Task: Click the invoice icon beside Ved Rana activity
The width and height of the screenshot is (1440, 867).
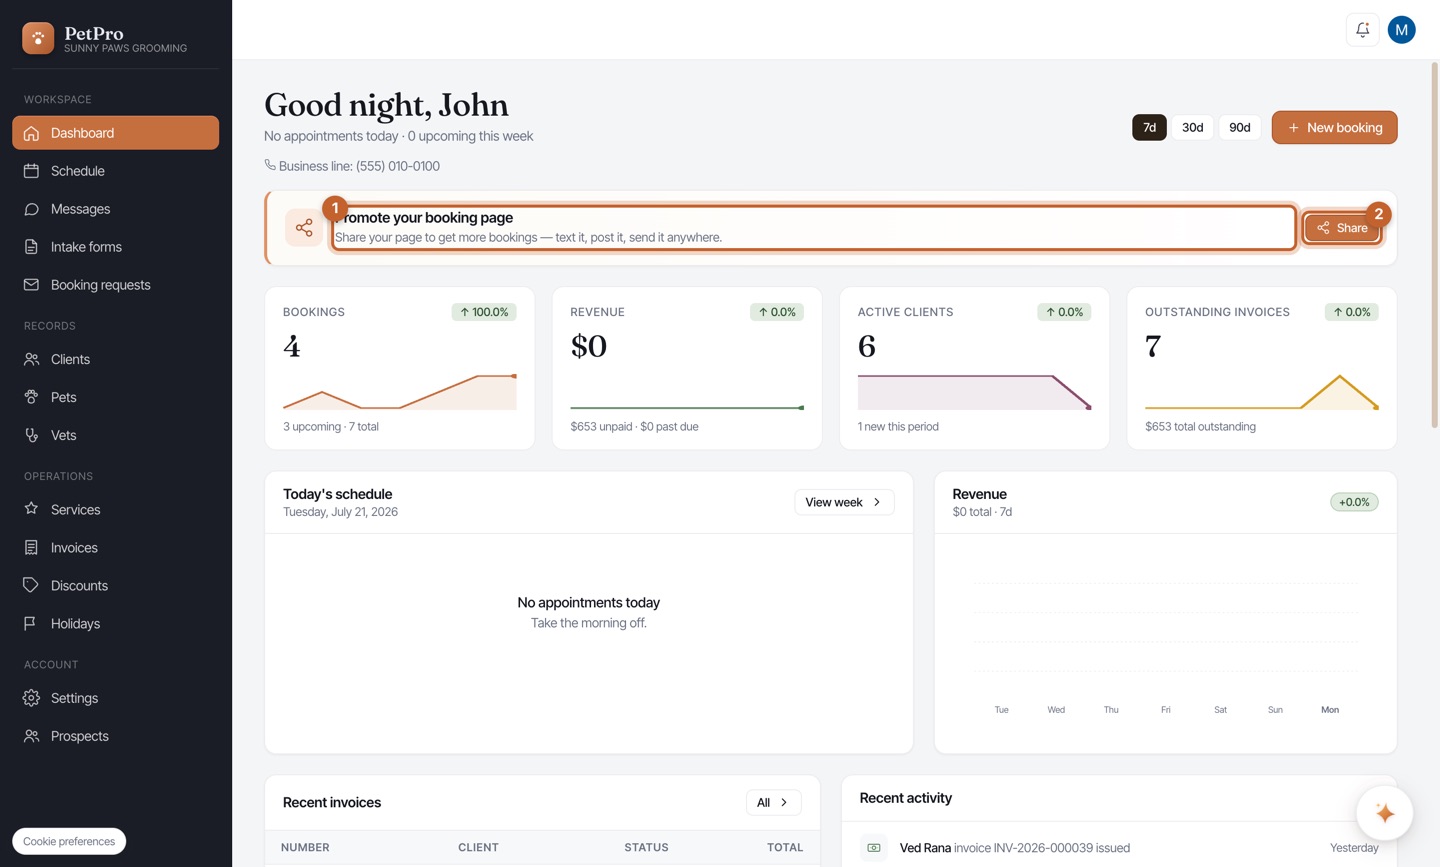Action: (x=874, y=848)
